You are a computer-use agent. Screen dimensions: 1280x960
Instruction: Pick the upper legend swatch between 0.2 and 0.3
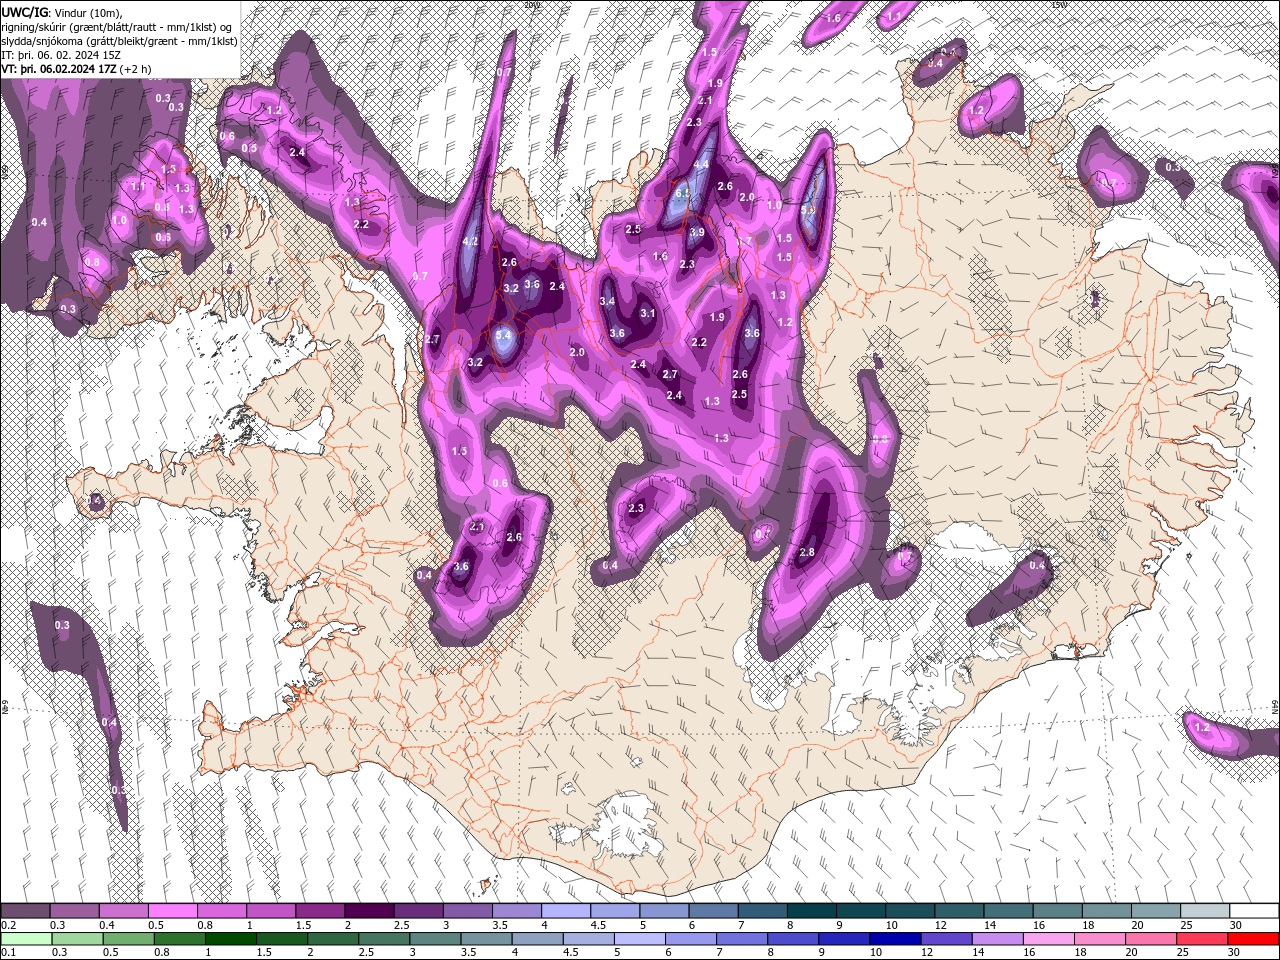coord(25,911)
